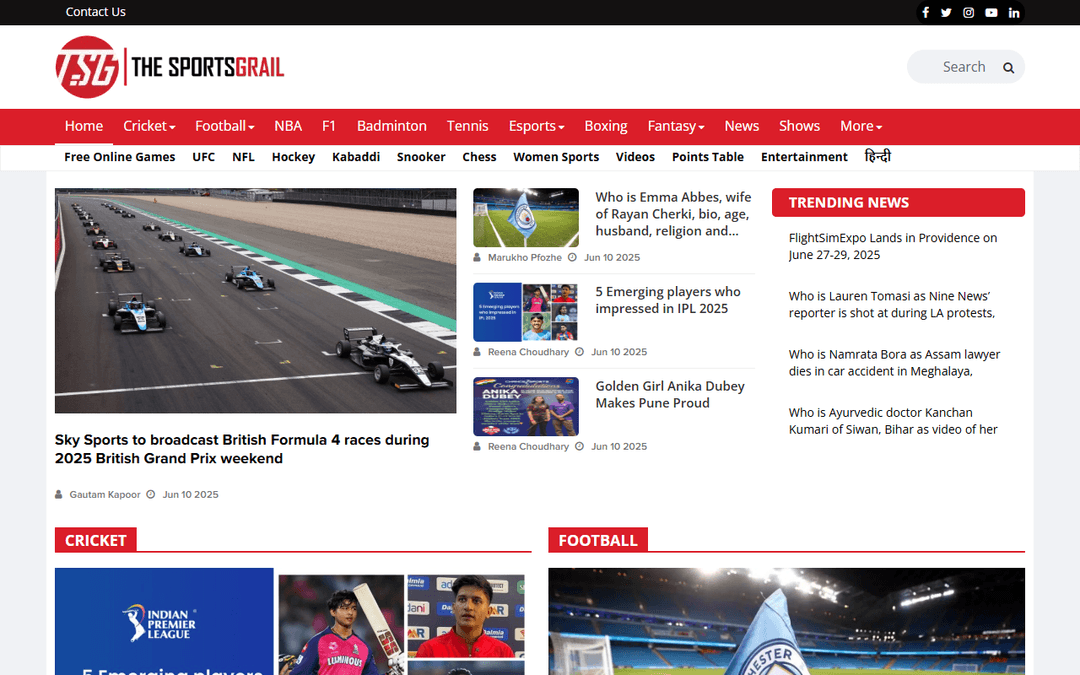This screenshot has height=675, width=1080.
Task: Expand the Esports dropdown menu
Action: (537, 126)
